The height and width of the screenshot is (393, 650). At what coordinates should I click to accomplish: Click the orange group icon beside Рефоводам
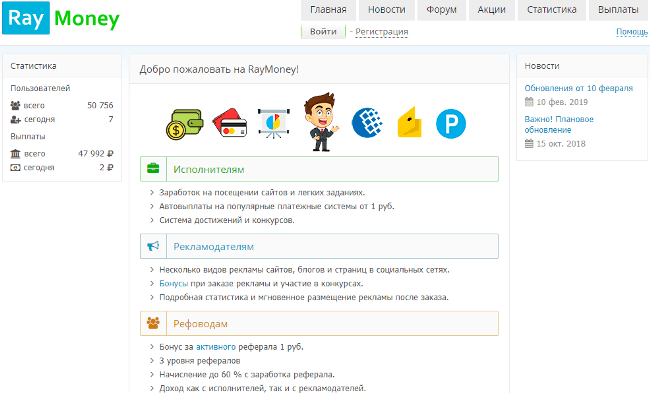point(153,323)
